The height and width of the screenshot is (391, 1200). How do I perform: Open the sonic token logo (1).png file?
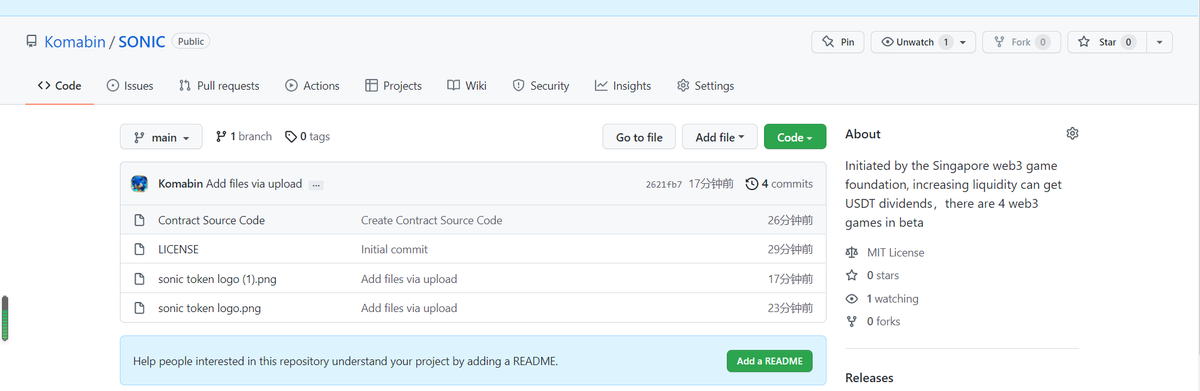(x=217, y=279)
